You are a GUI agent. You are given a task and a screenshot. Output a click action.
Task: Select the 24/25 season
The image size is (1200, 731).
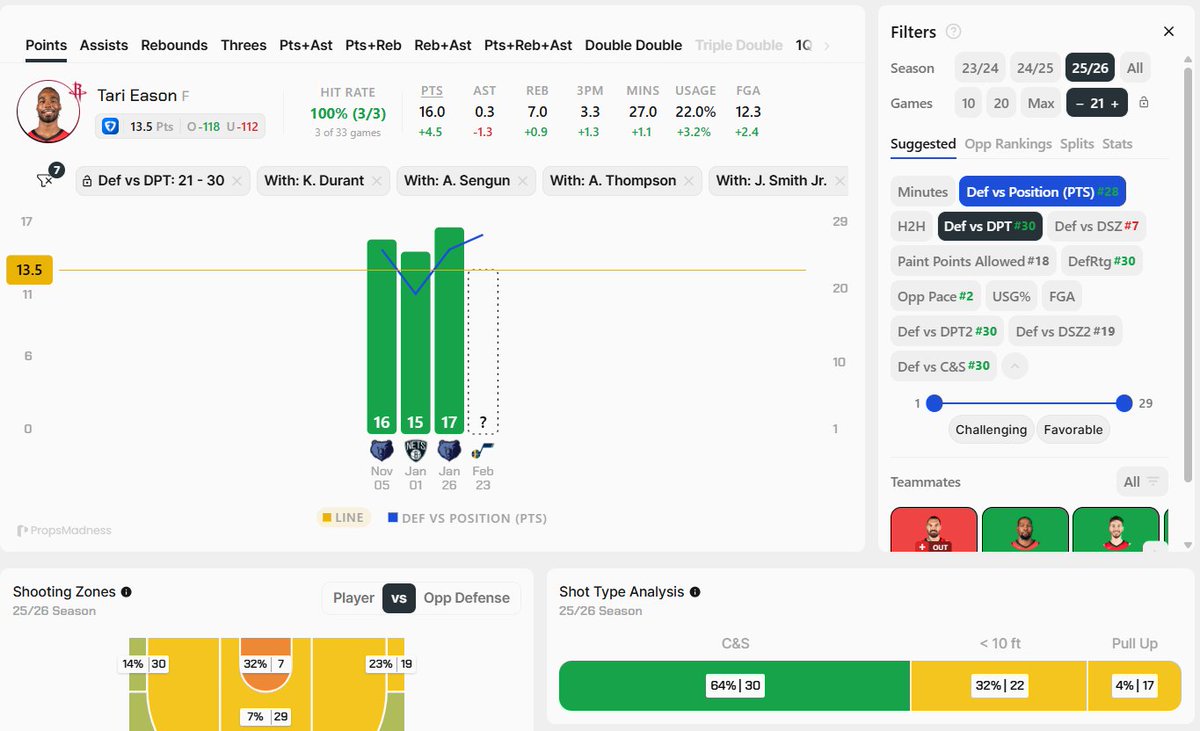pos(1035,68)
